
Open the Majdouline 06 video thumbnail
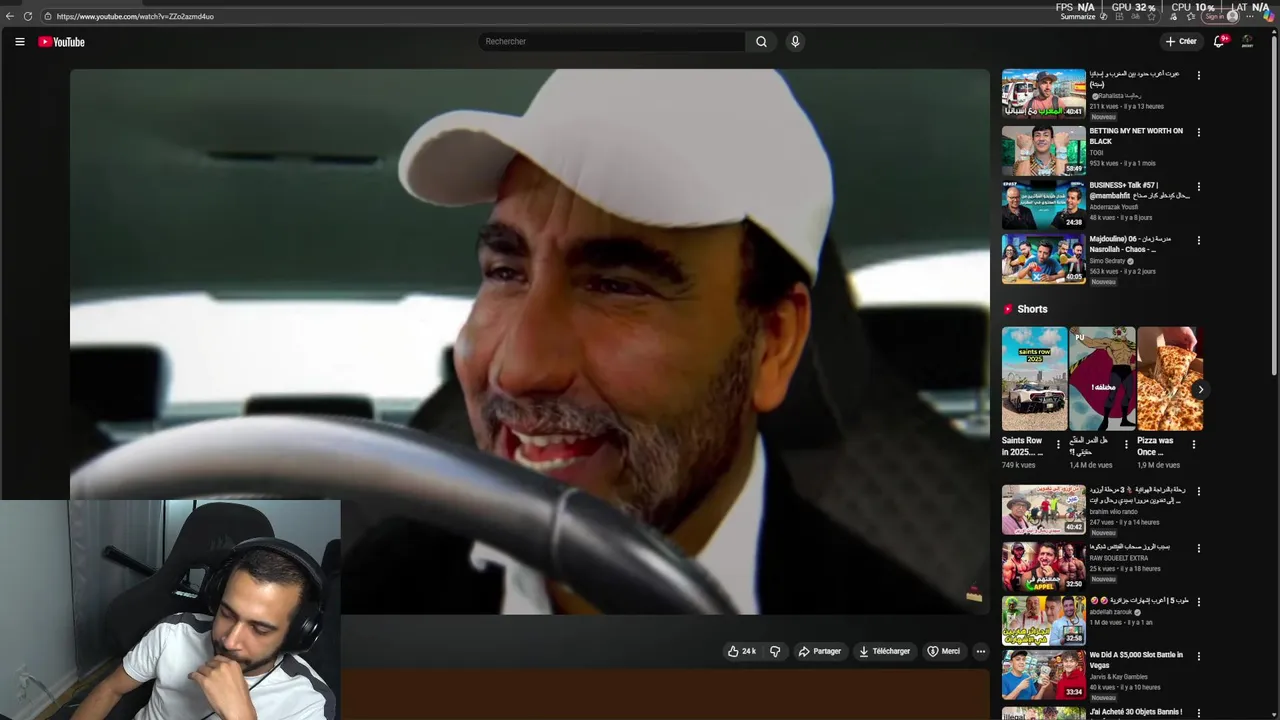click(1043, 258)
